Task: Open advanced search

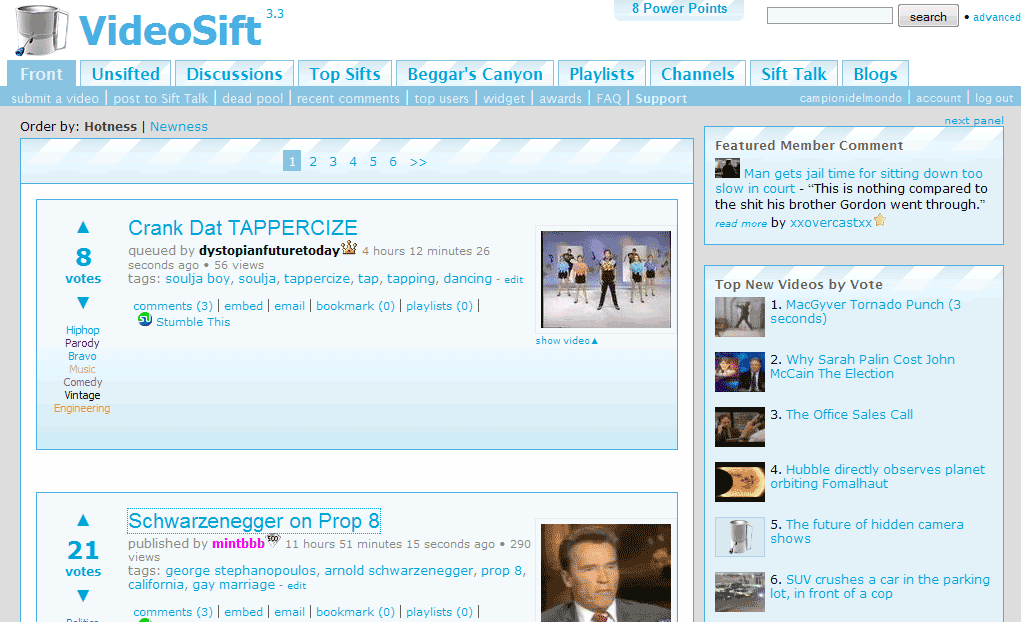Action: click(x=996, y=18)
